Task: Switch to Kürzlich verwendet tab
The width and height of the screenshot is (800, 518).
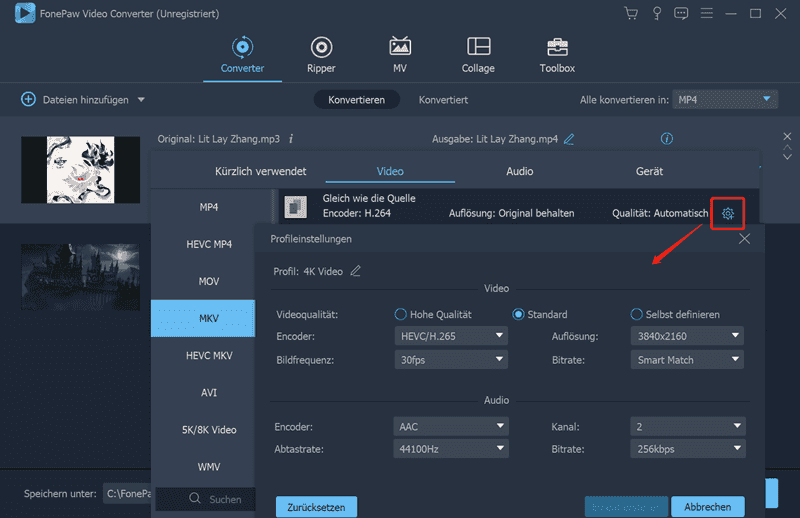Action: 260,171
